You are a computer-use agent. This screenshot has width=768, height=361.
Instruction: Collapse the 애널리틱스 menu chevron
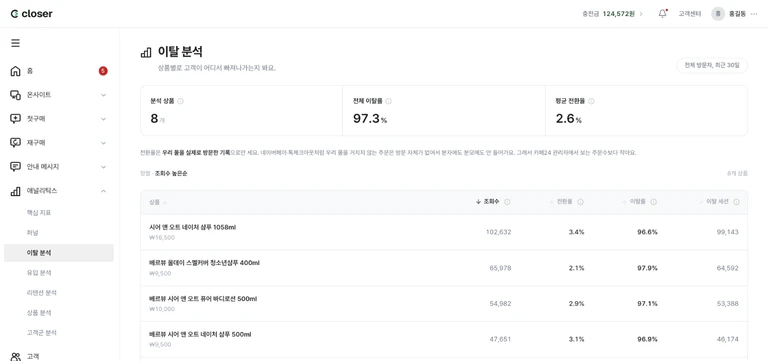click(x=103, y=191)
